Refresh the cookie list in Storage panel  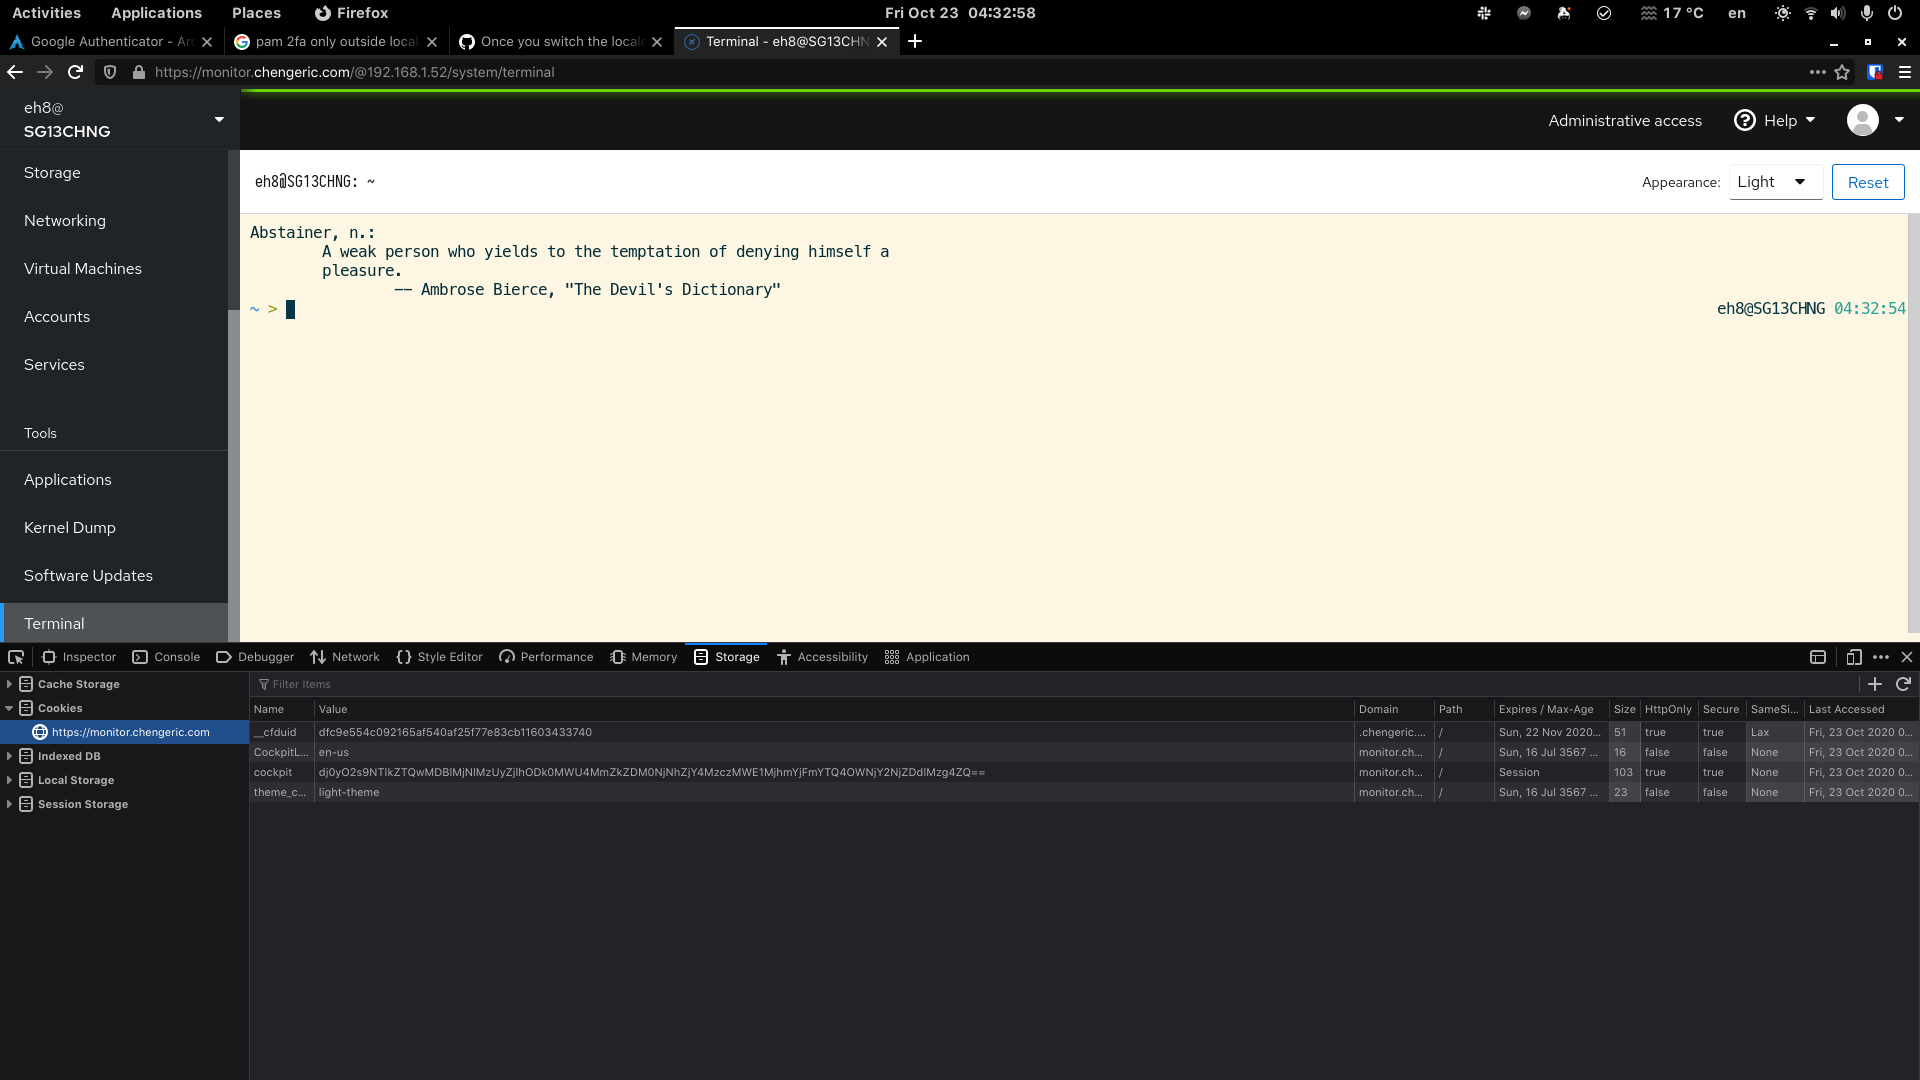tap(1903, 684)
